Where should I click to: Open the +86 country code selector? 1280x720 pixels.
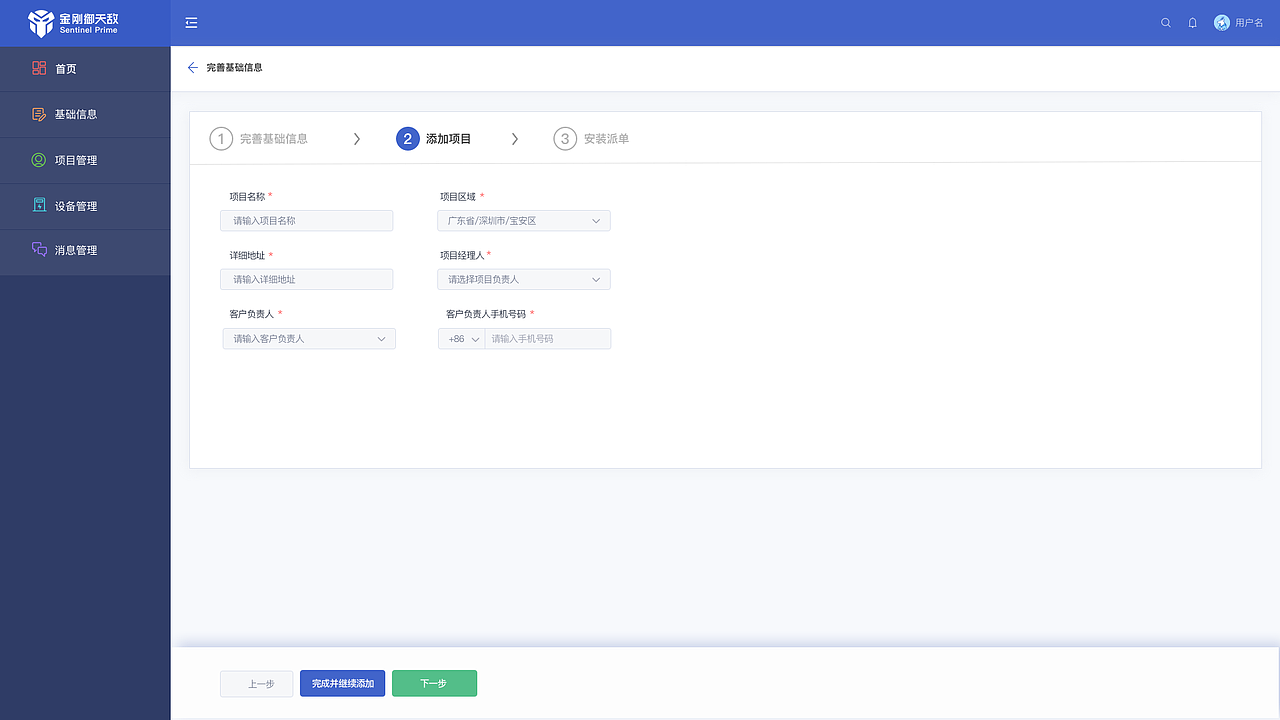[x=462, y=339]
